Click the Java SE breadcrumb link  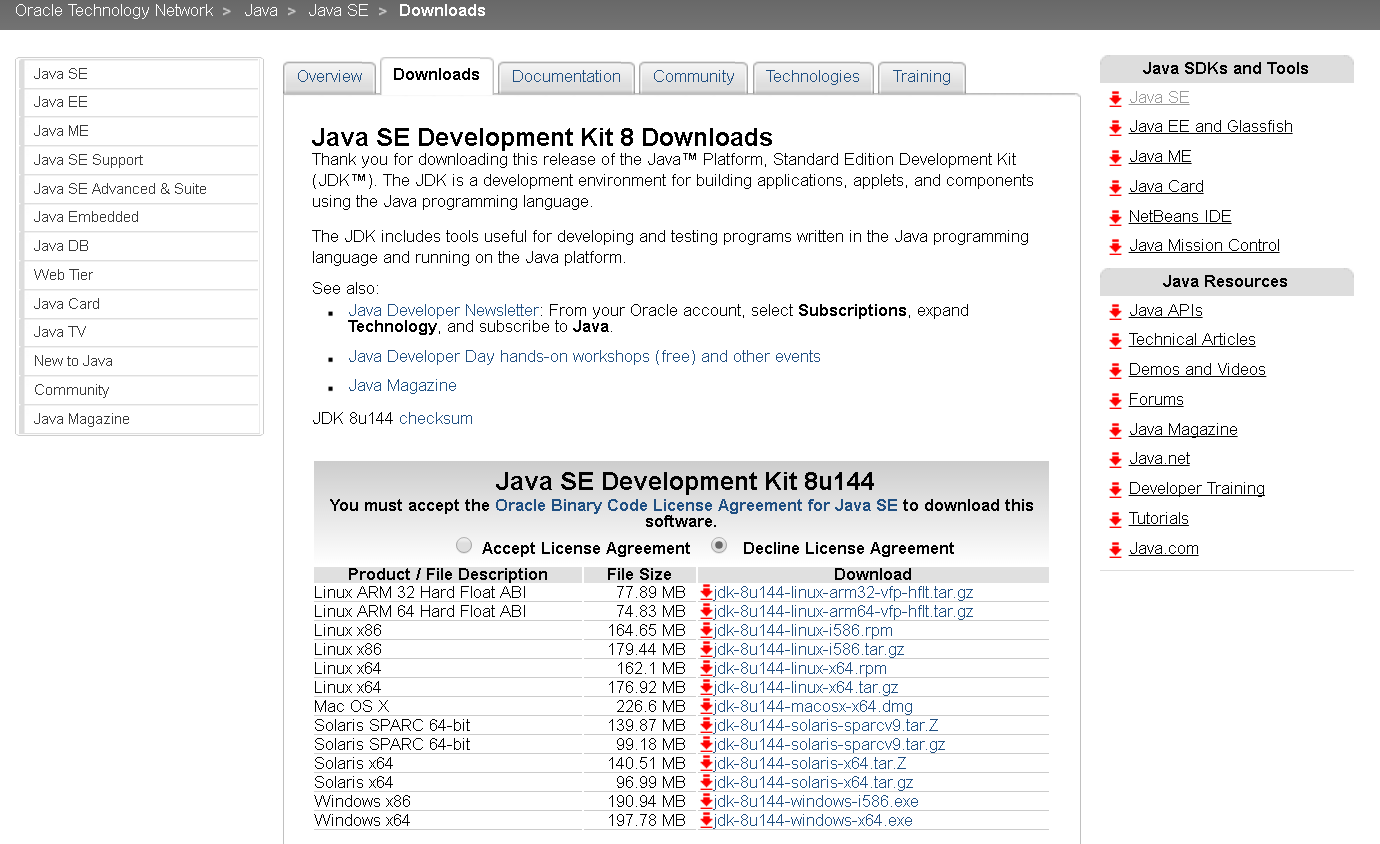point(338,11)
